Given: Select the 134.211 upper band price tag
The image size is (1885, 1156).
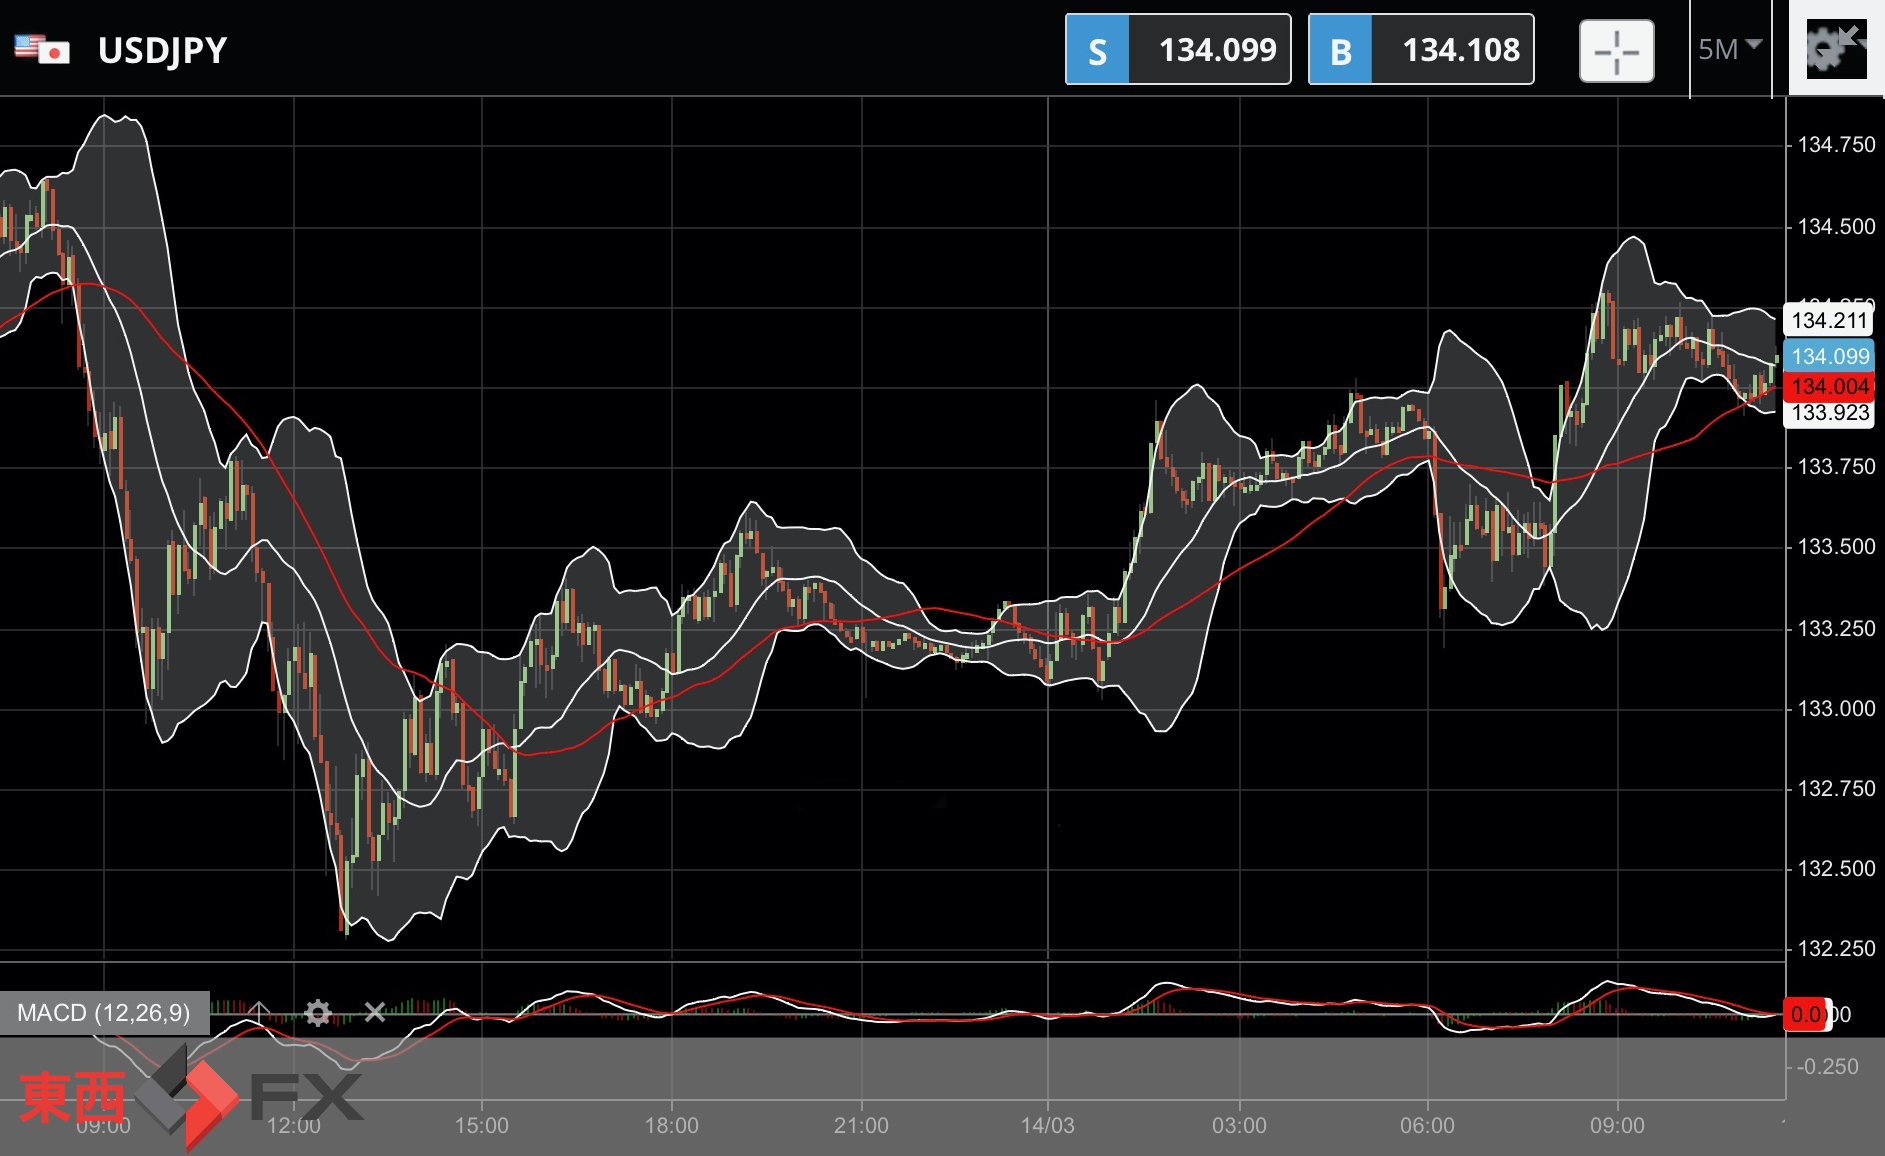Looking at the screenshot, I should (1829, 320).
